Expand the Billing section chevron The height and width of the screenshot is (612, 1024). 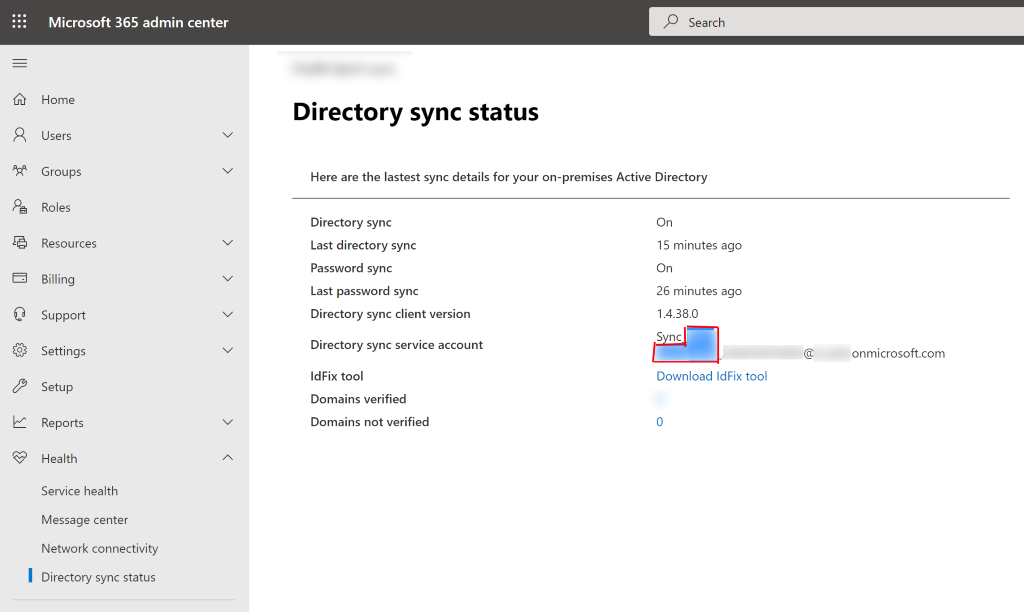tap(227, 279)
